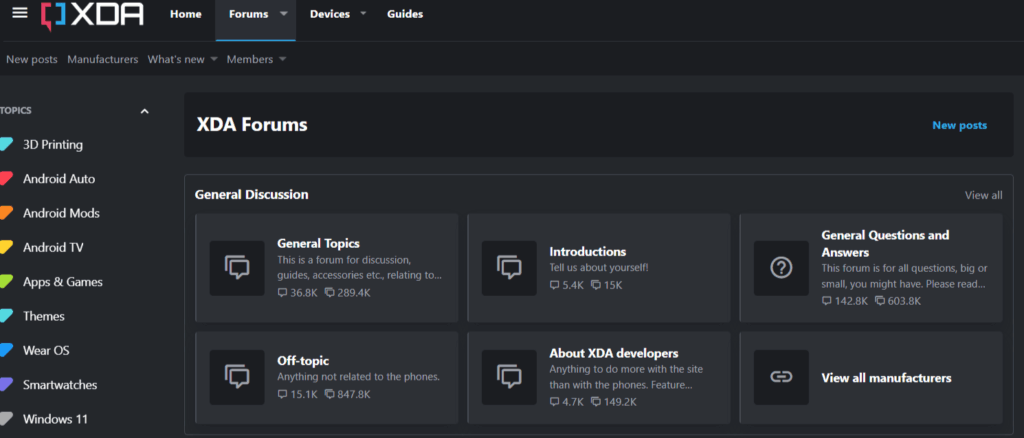1024x438 pixels.
Task: Click Members in the sub-navigation
Action: (x=249, y=59)
